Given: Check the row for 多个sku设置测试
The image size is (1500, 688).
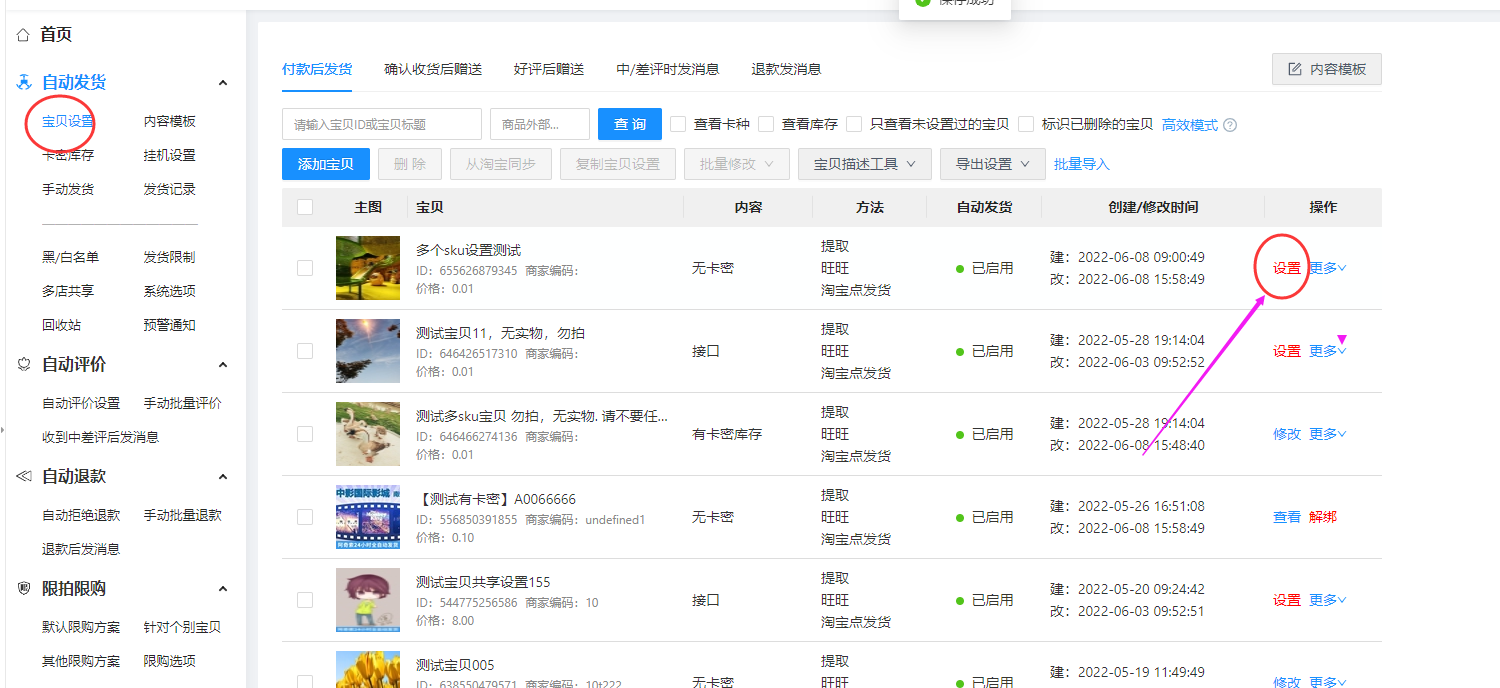Looking at the screenshot, I should click(305, 268).
